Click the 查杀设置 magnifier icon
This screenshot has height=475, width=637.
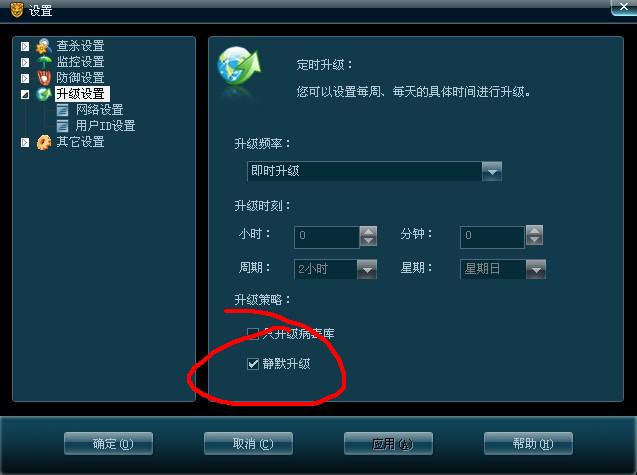tap(44, 46)
